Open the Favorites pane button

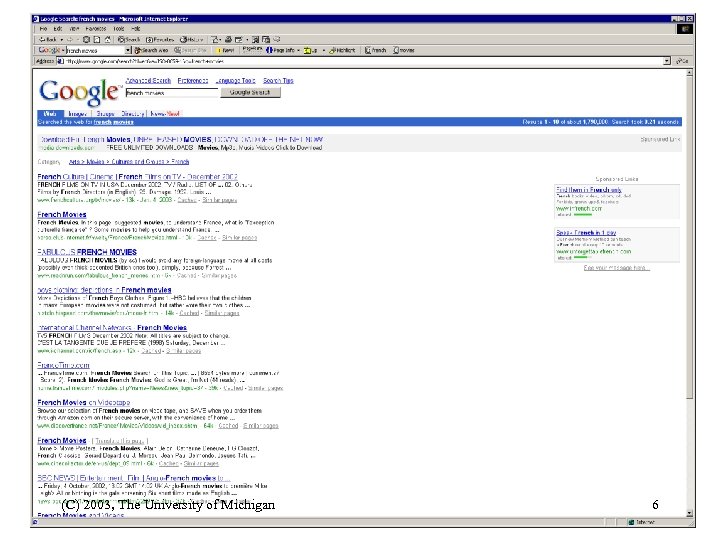coord(160,39)
